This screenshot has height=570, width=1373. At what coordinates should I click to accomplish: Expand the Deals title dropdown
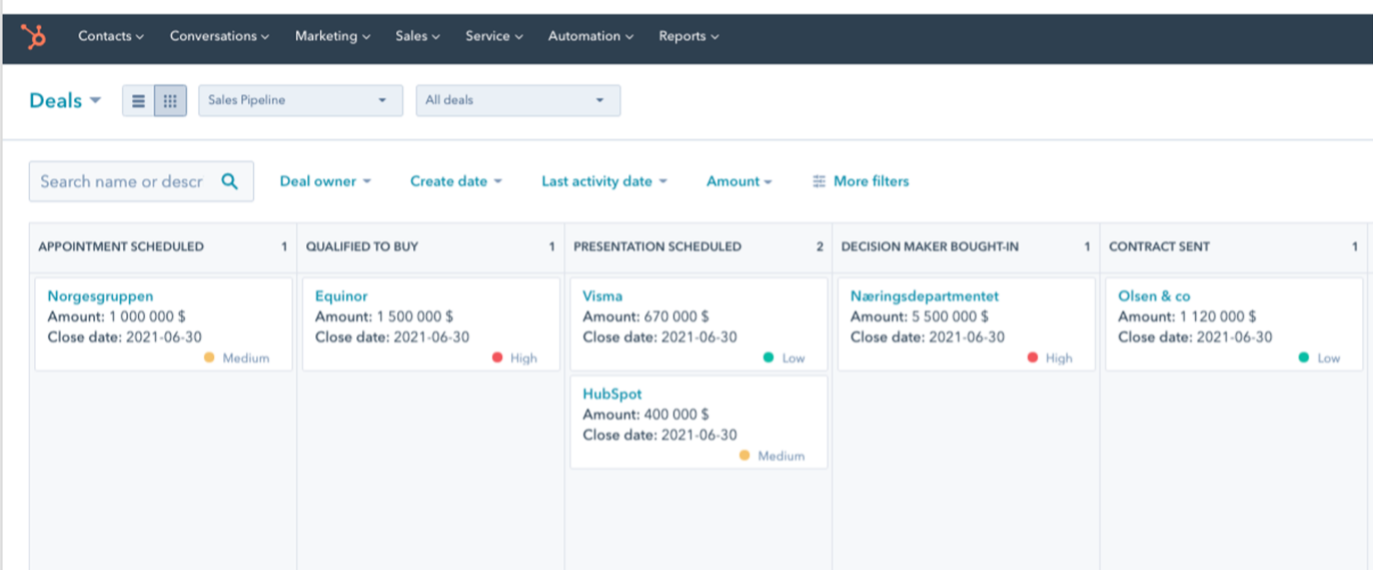tap(65, 100)
